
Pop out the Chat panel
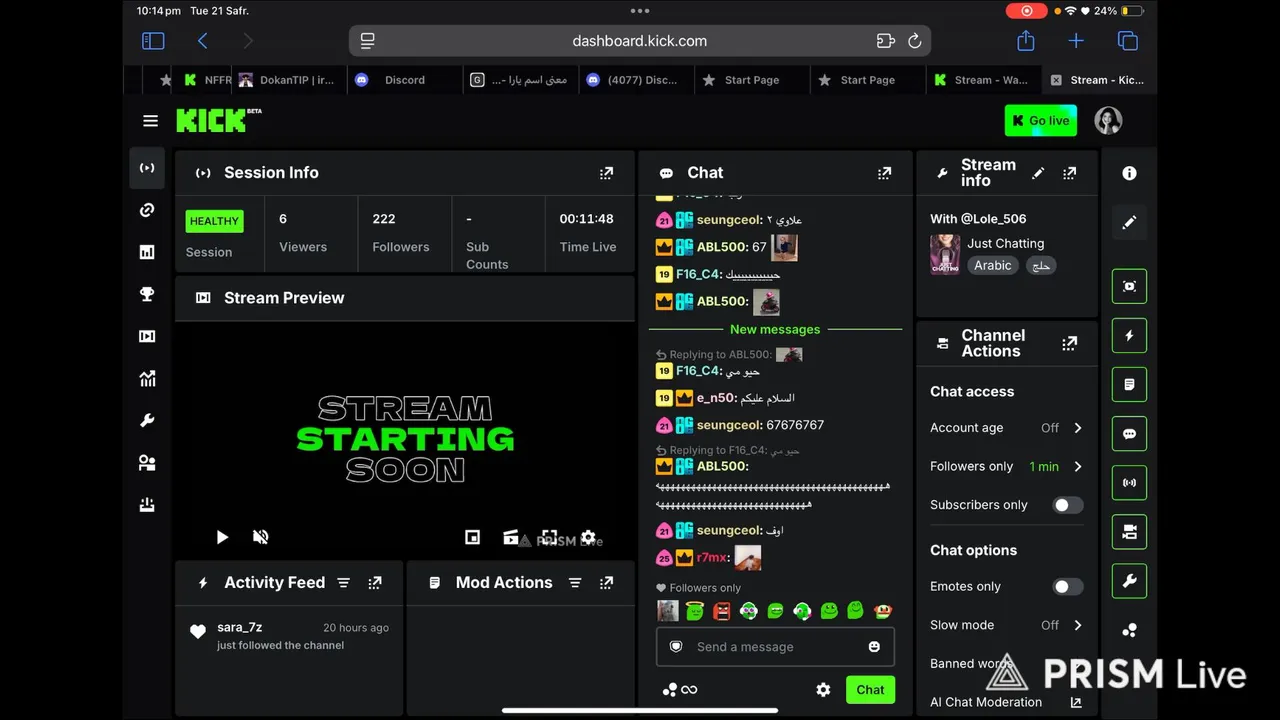pos(884,173)
